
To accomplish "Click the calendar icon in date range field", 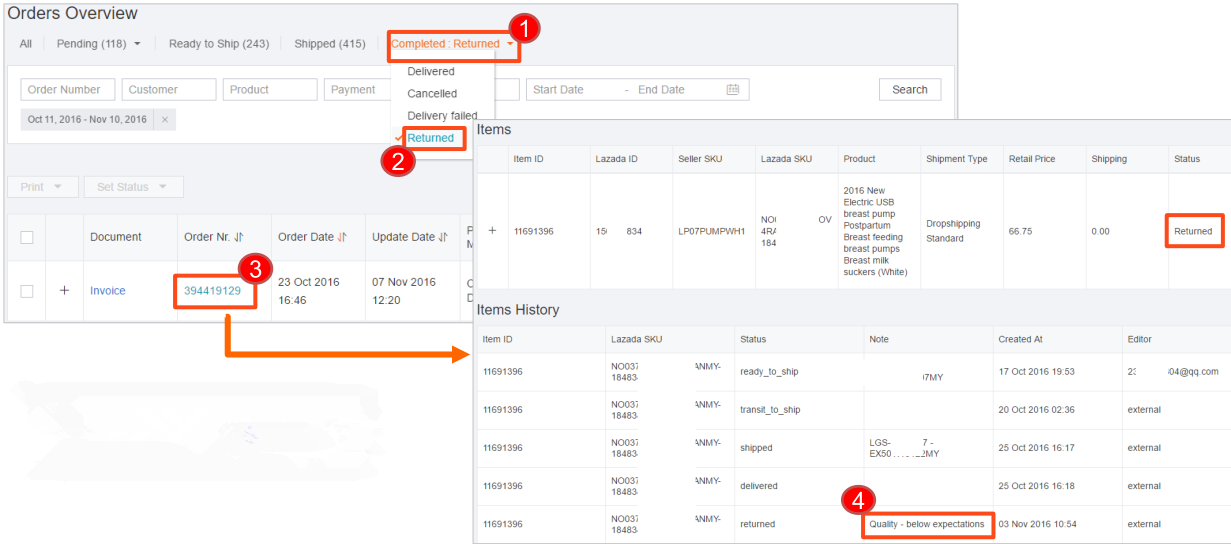I will pyautogui.click(x=733, y=90).
